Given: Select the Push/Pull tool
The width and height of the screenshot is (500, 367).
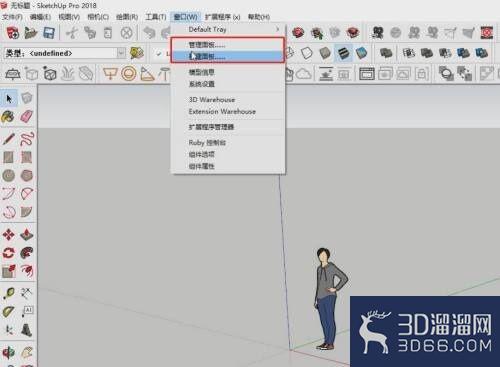Looking at the screenshot, I should pos(27,234).
